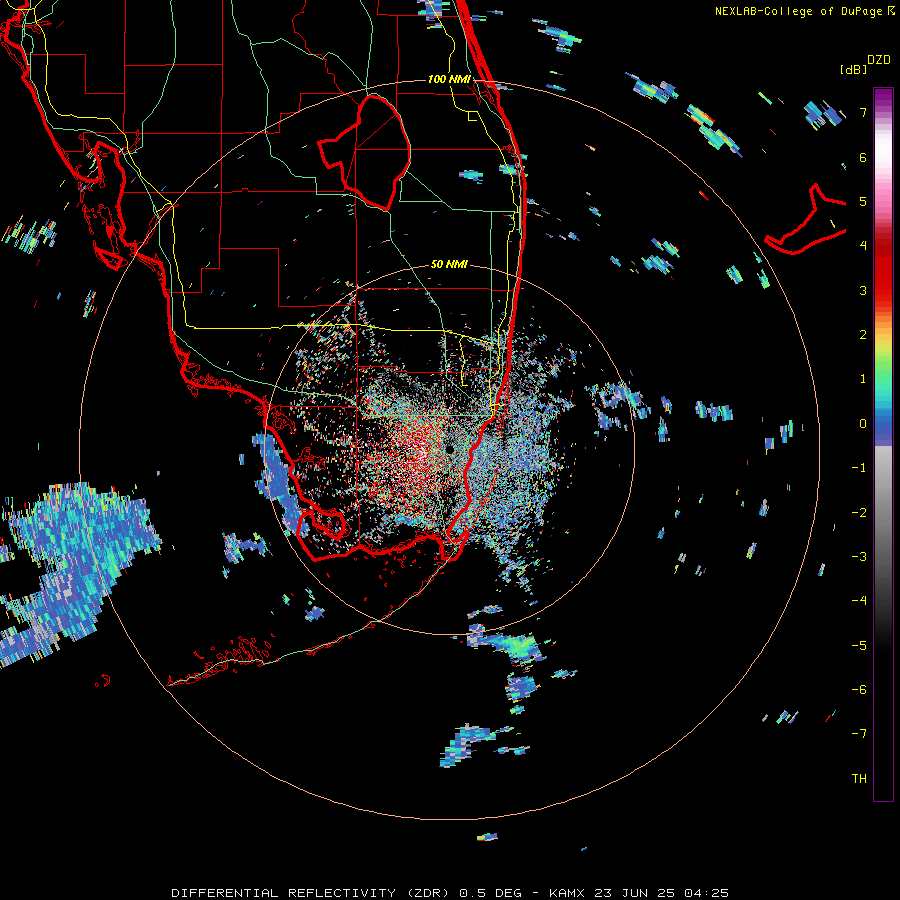
Task: Click the black radar site dot at center
Action: 449,449
